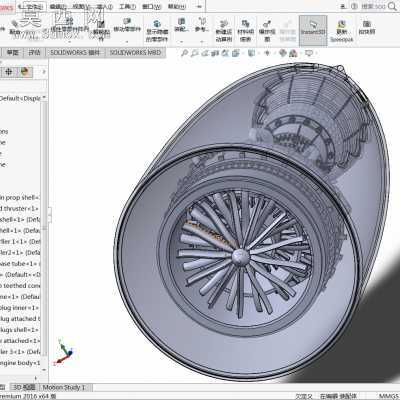This screenshot has width=400, height=400.
Task: Click the Move Component (移动零部件) tool
Action: click(127, 25)
